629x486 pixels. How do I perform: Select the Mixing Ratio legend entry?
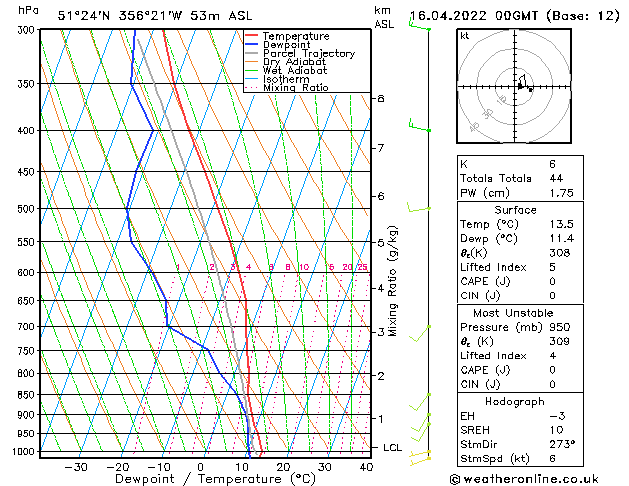[295, 88]
